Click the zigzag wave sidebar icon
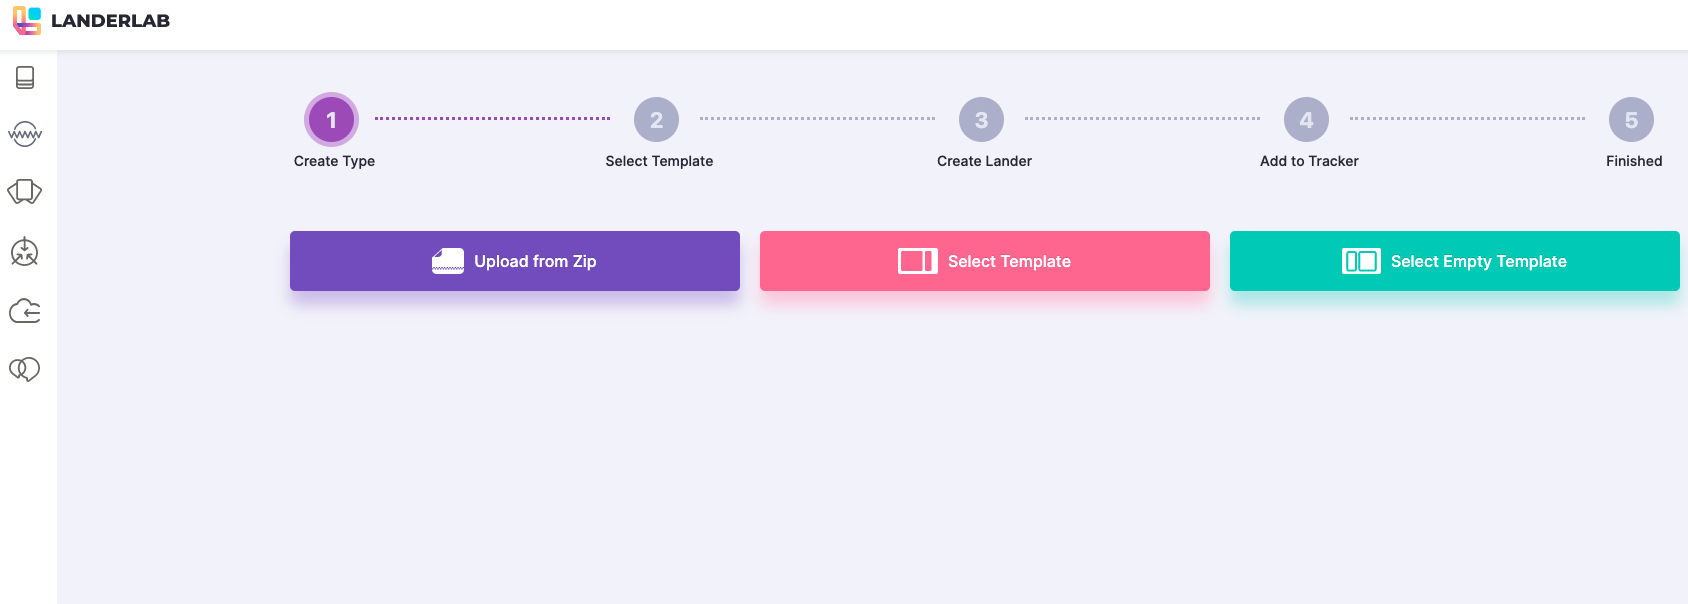The width and height of the screenshot is (1688, 604). [x=25, y=134]
